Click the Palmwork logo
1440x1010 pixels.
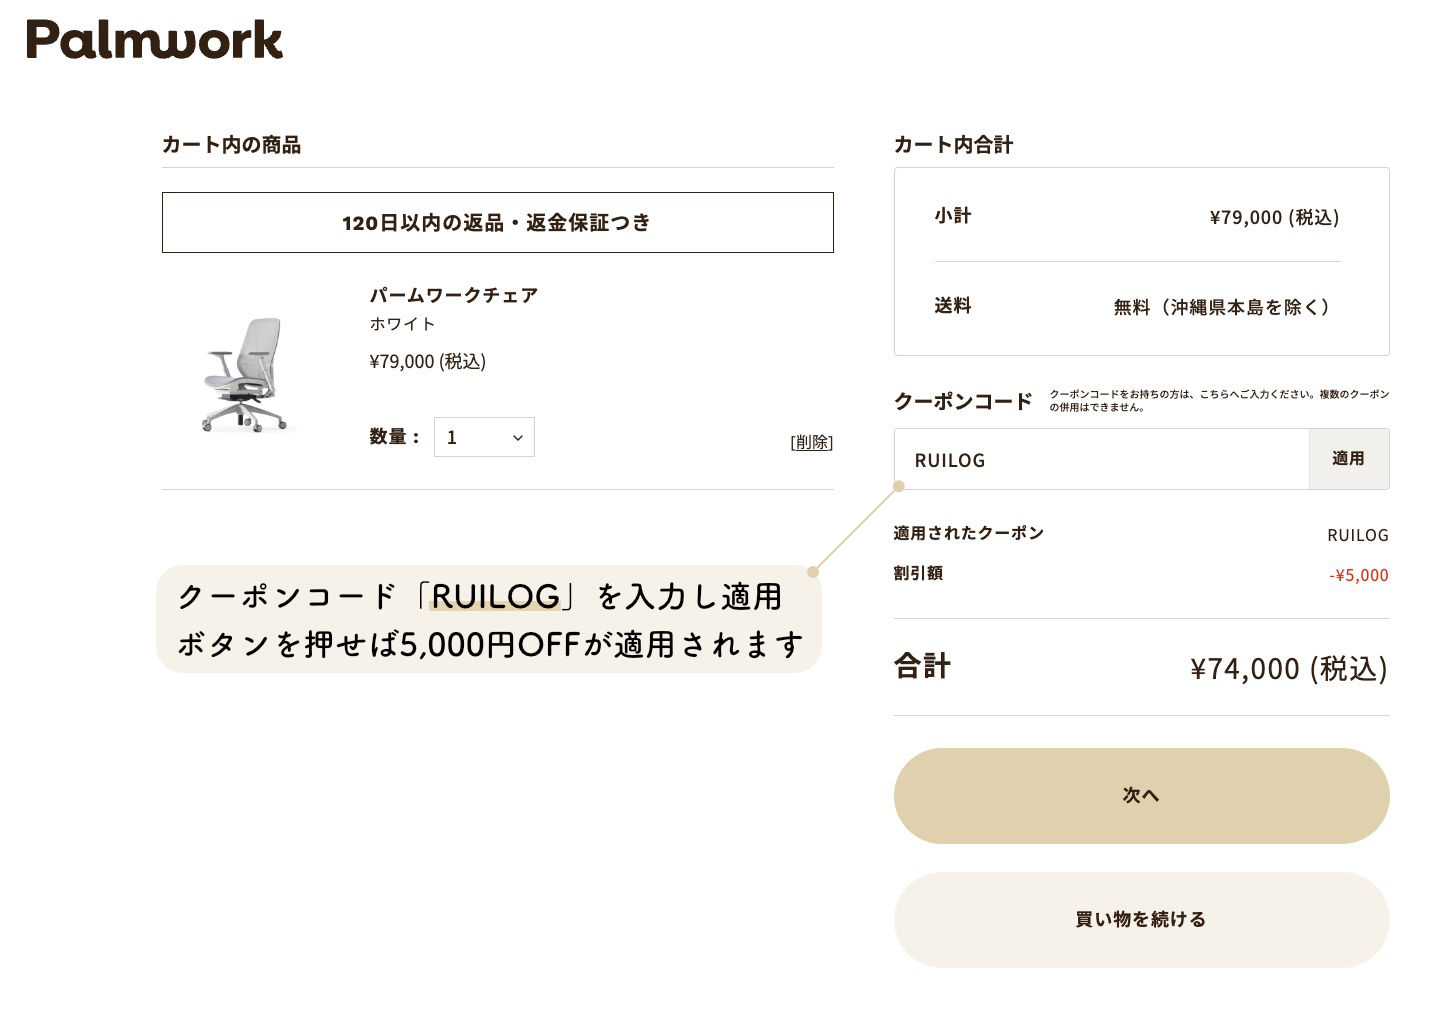[154, 41]
